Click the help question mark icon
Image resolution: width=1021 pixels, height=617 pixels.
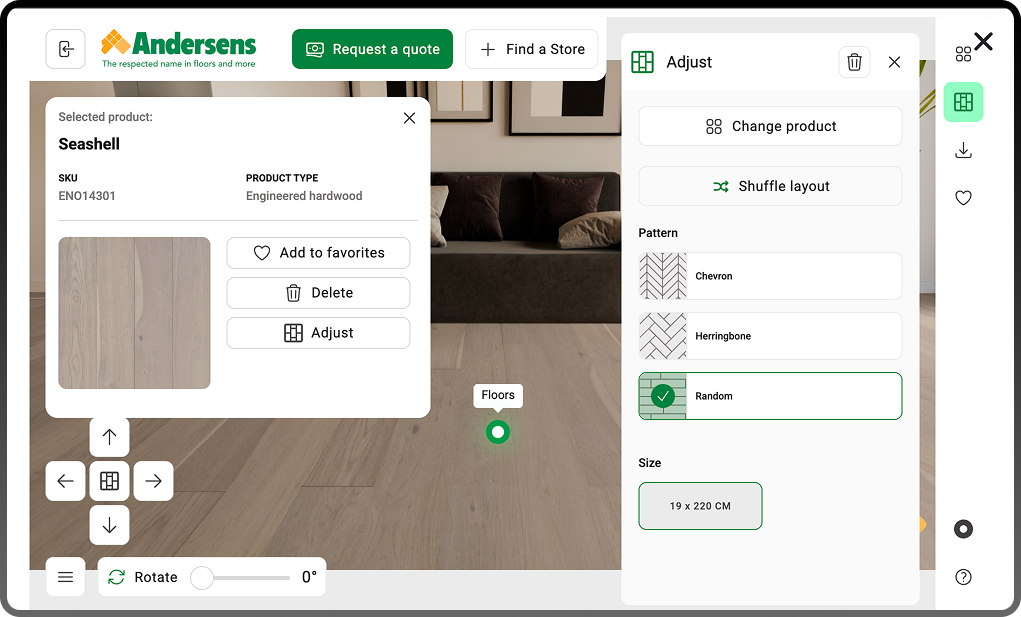click(963, 577)
